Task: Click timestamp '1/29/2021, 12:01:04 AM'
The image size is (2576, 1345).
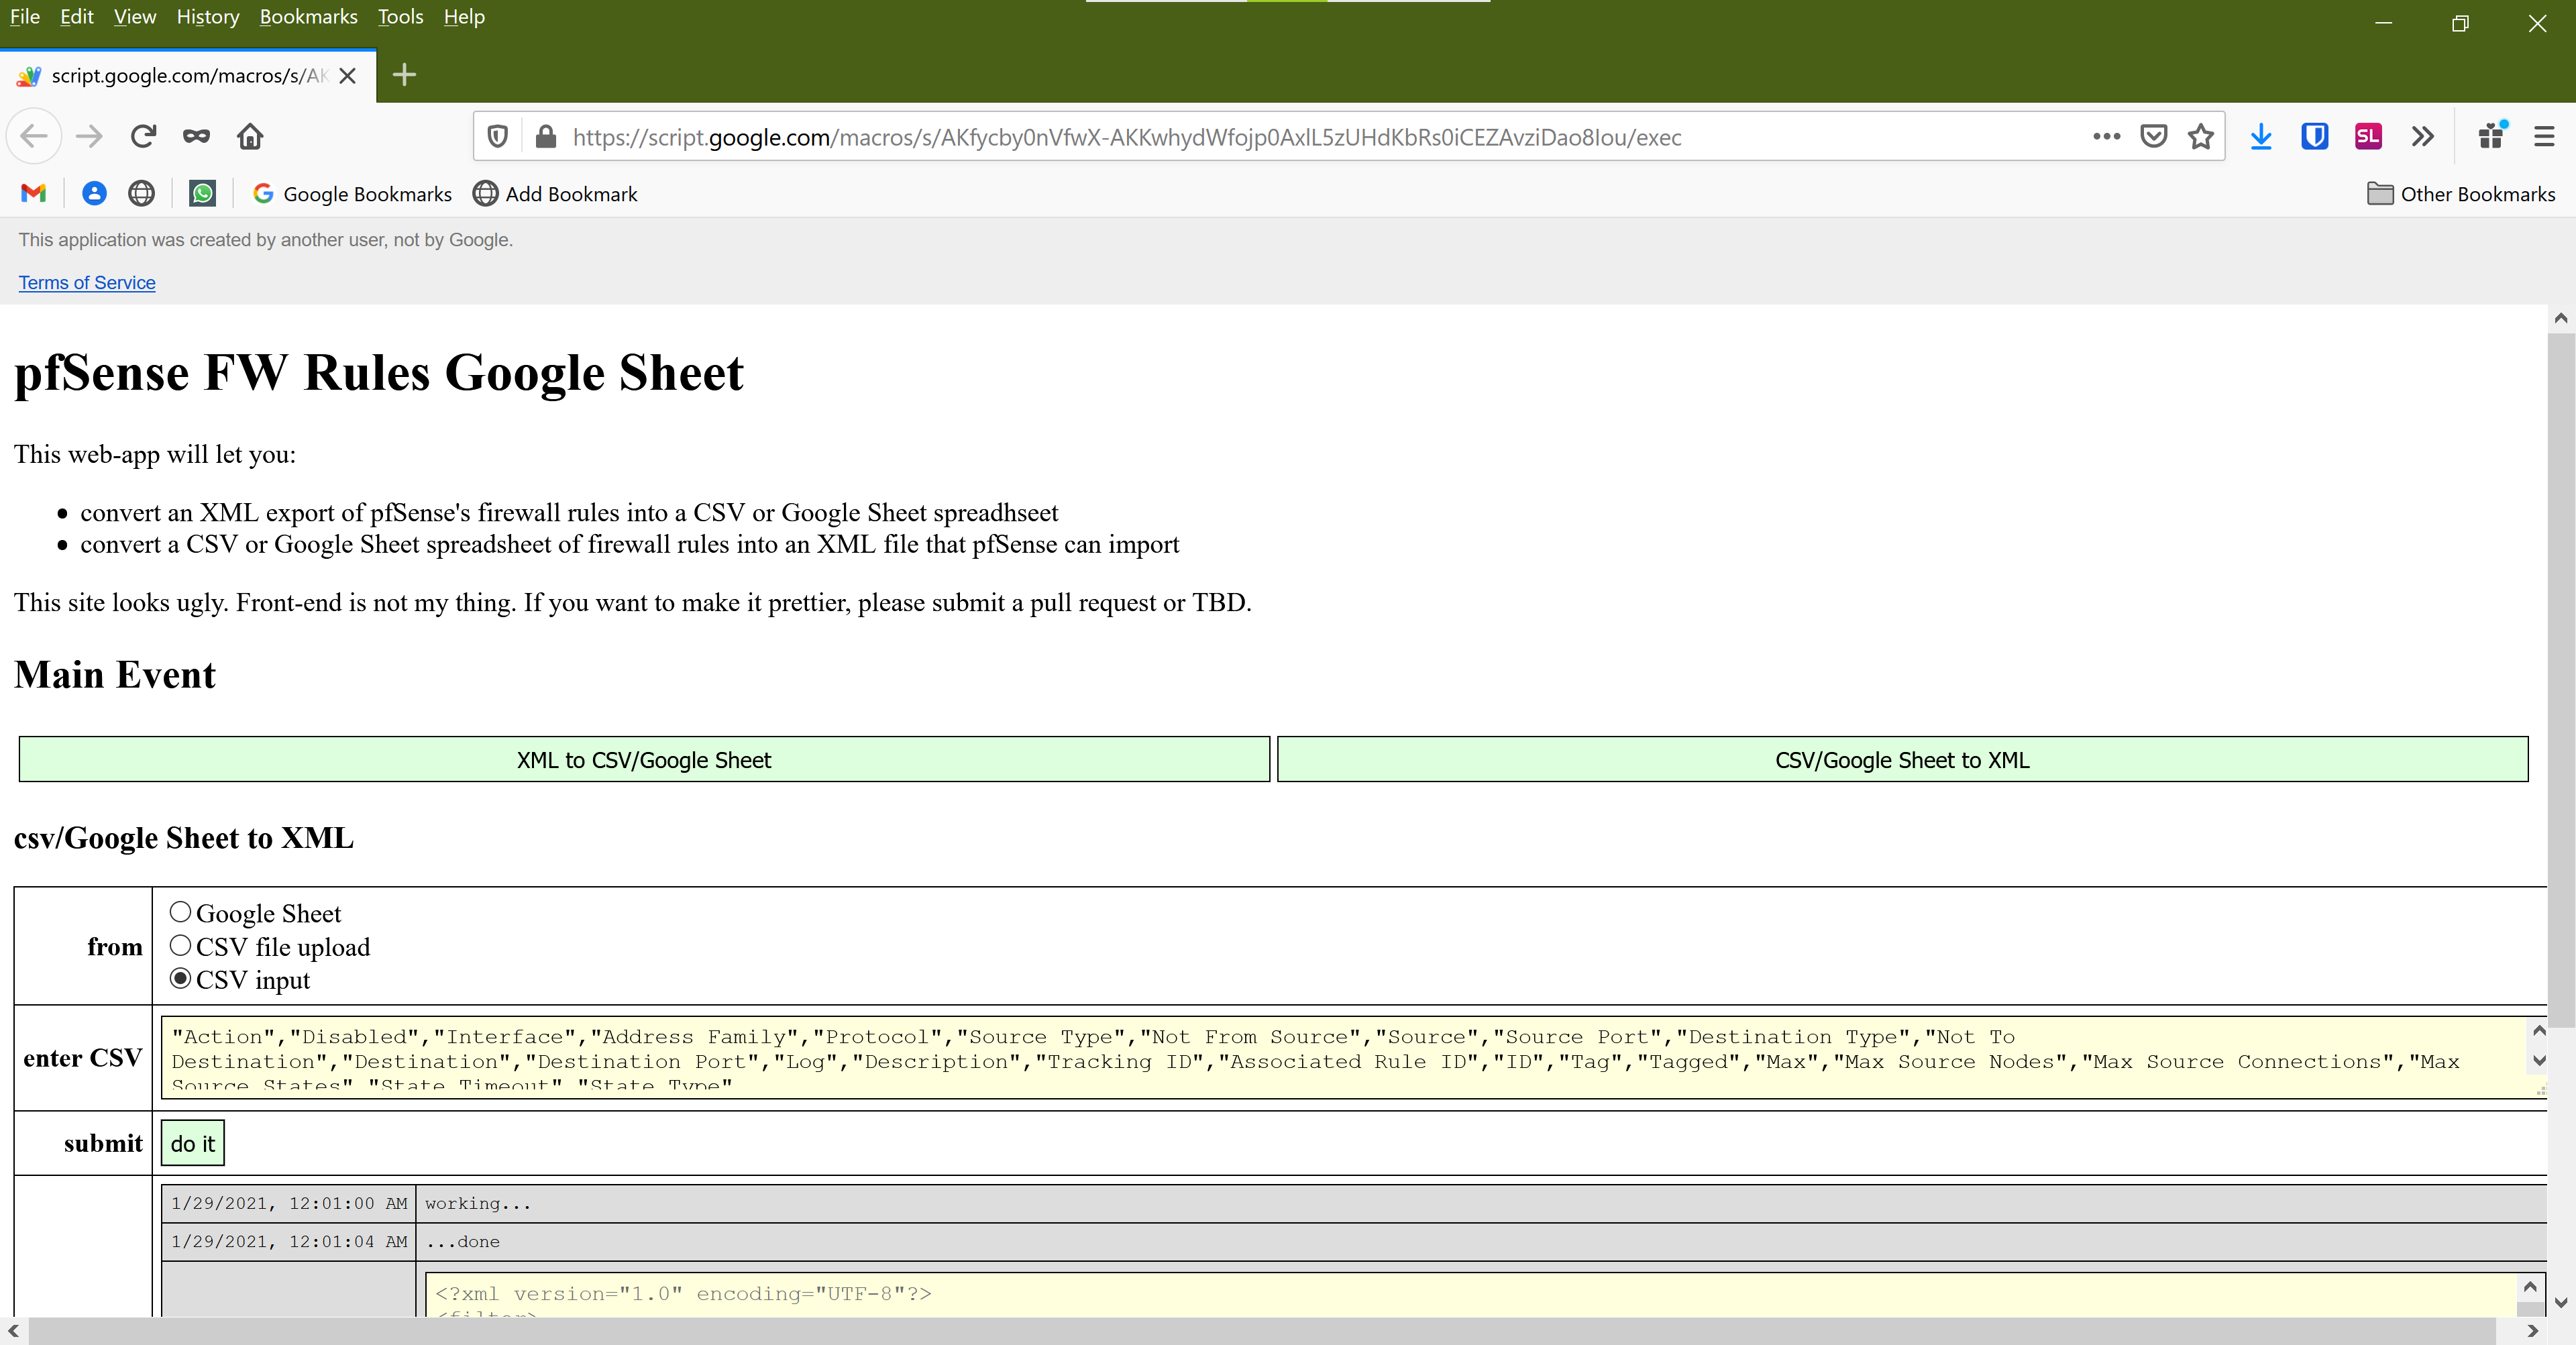Action: tap(289, 1242)
